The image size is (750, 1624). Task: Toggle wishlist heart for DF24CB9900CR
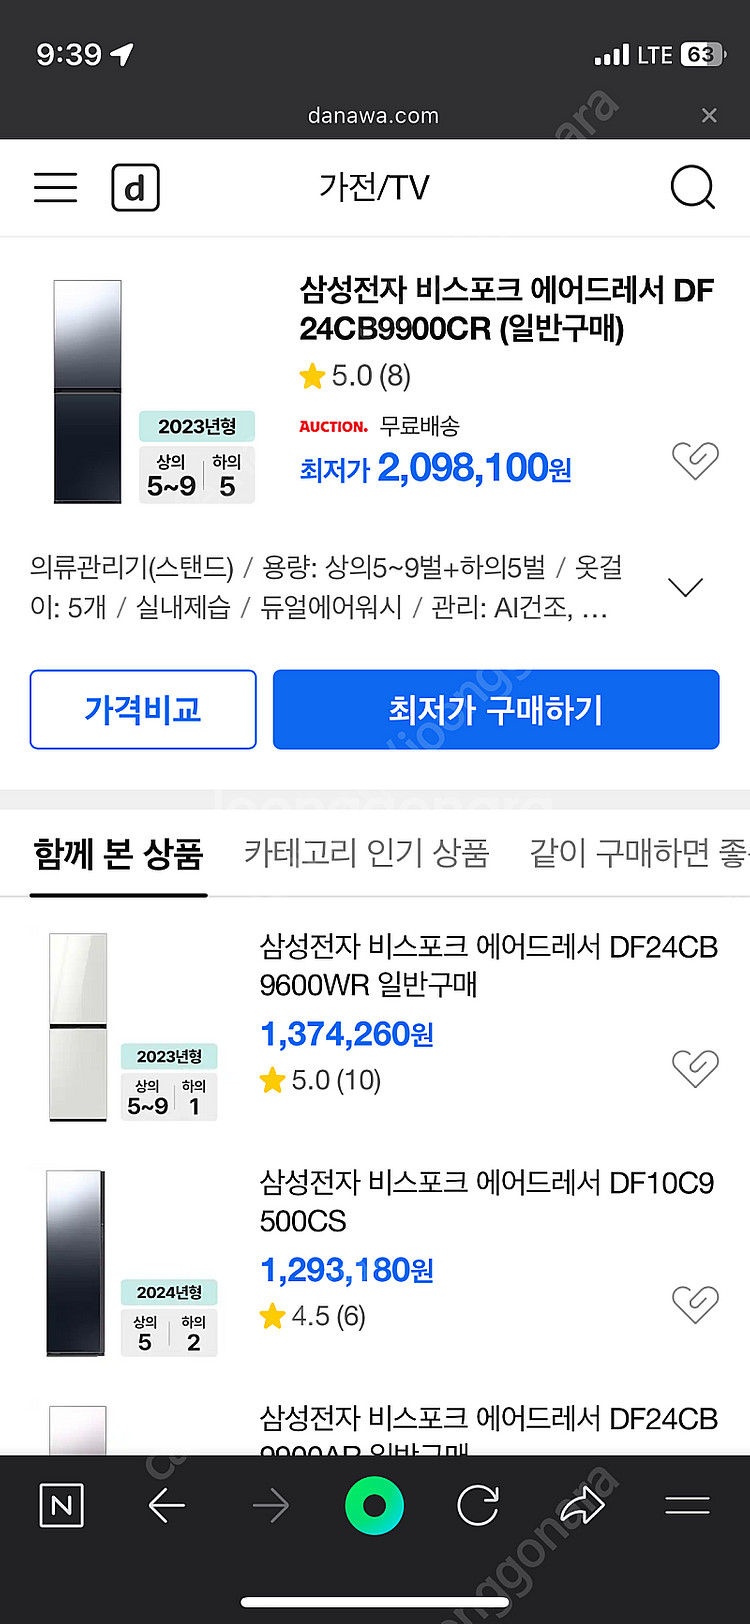[x=695, y=461]
